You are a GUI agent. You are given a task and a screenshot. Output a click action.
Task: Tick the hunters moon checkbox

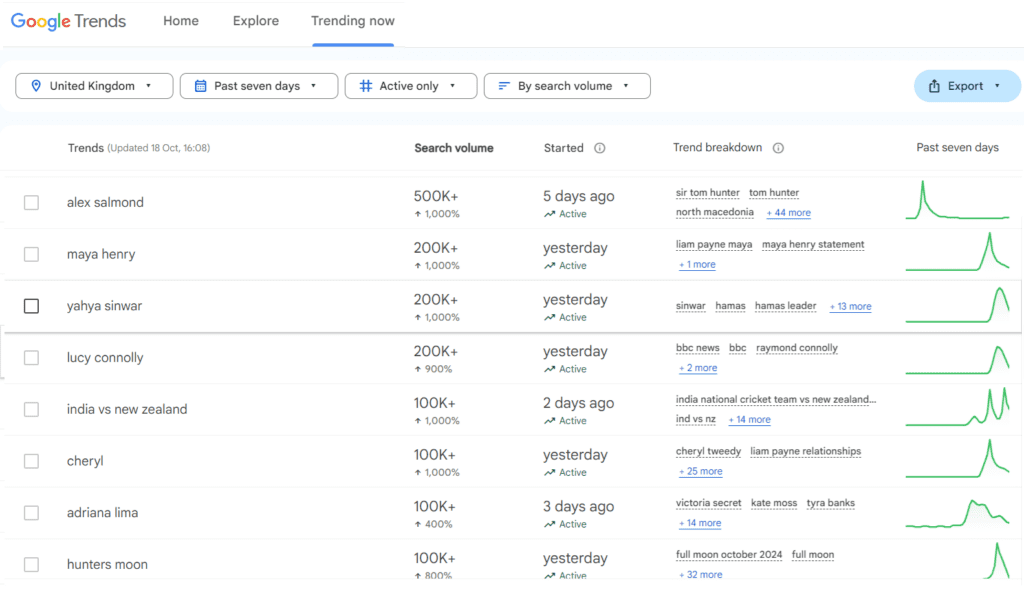click(31, 564)
